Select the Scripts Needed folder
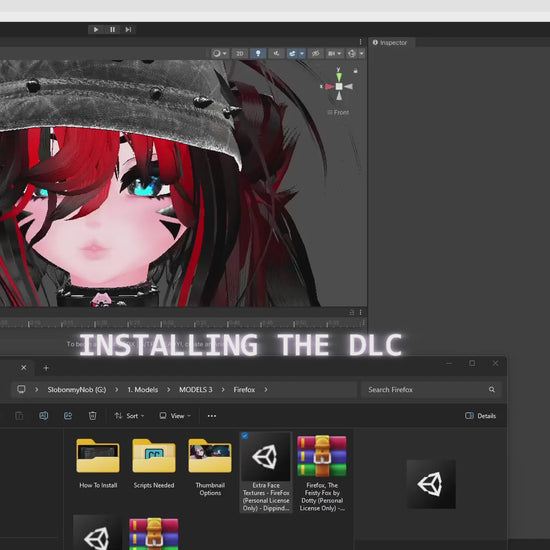 pos(154,464)
